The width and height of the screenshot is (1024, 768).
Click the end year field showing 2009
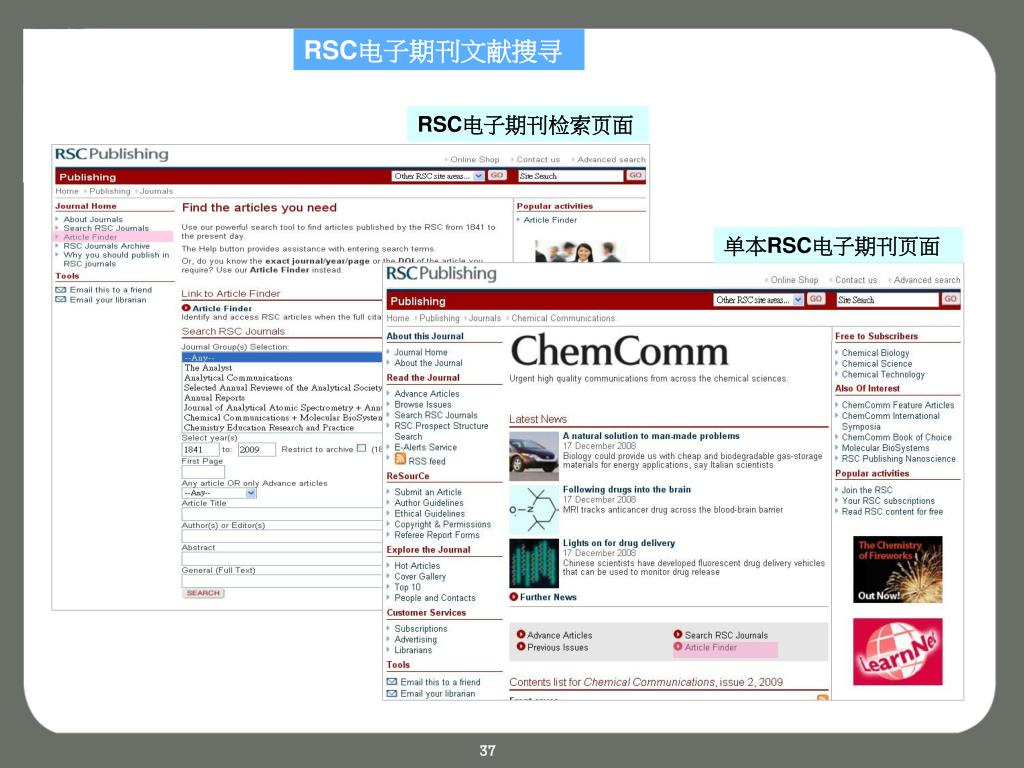click(255, 449)
